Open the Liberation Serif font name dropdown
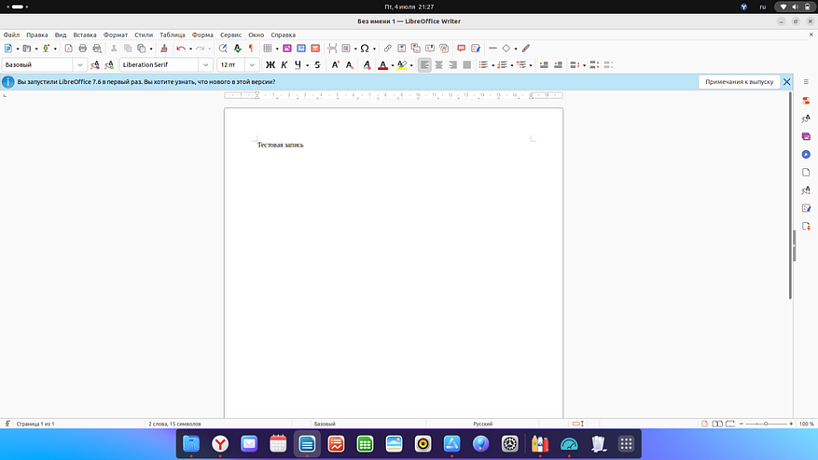 coord(206,65)
